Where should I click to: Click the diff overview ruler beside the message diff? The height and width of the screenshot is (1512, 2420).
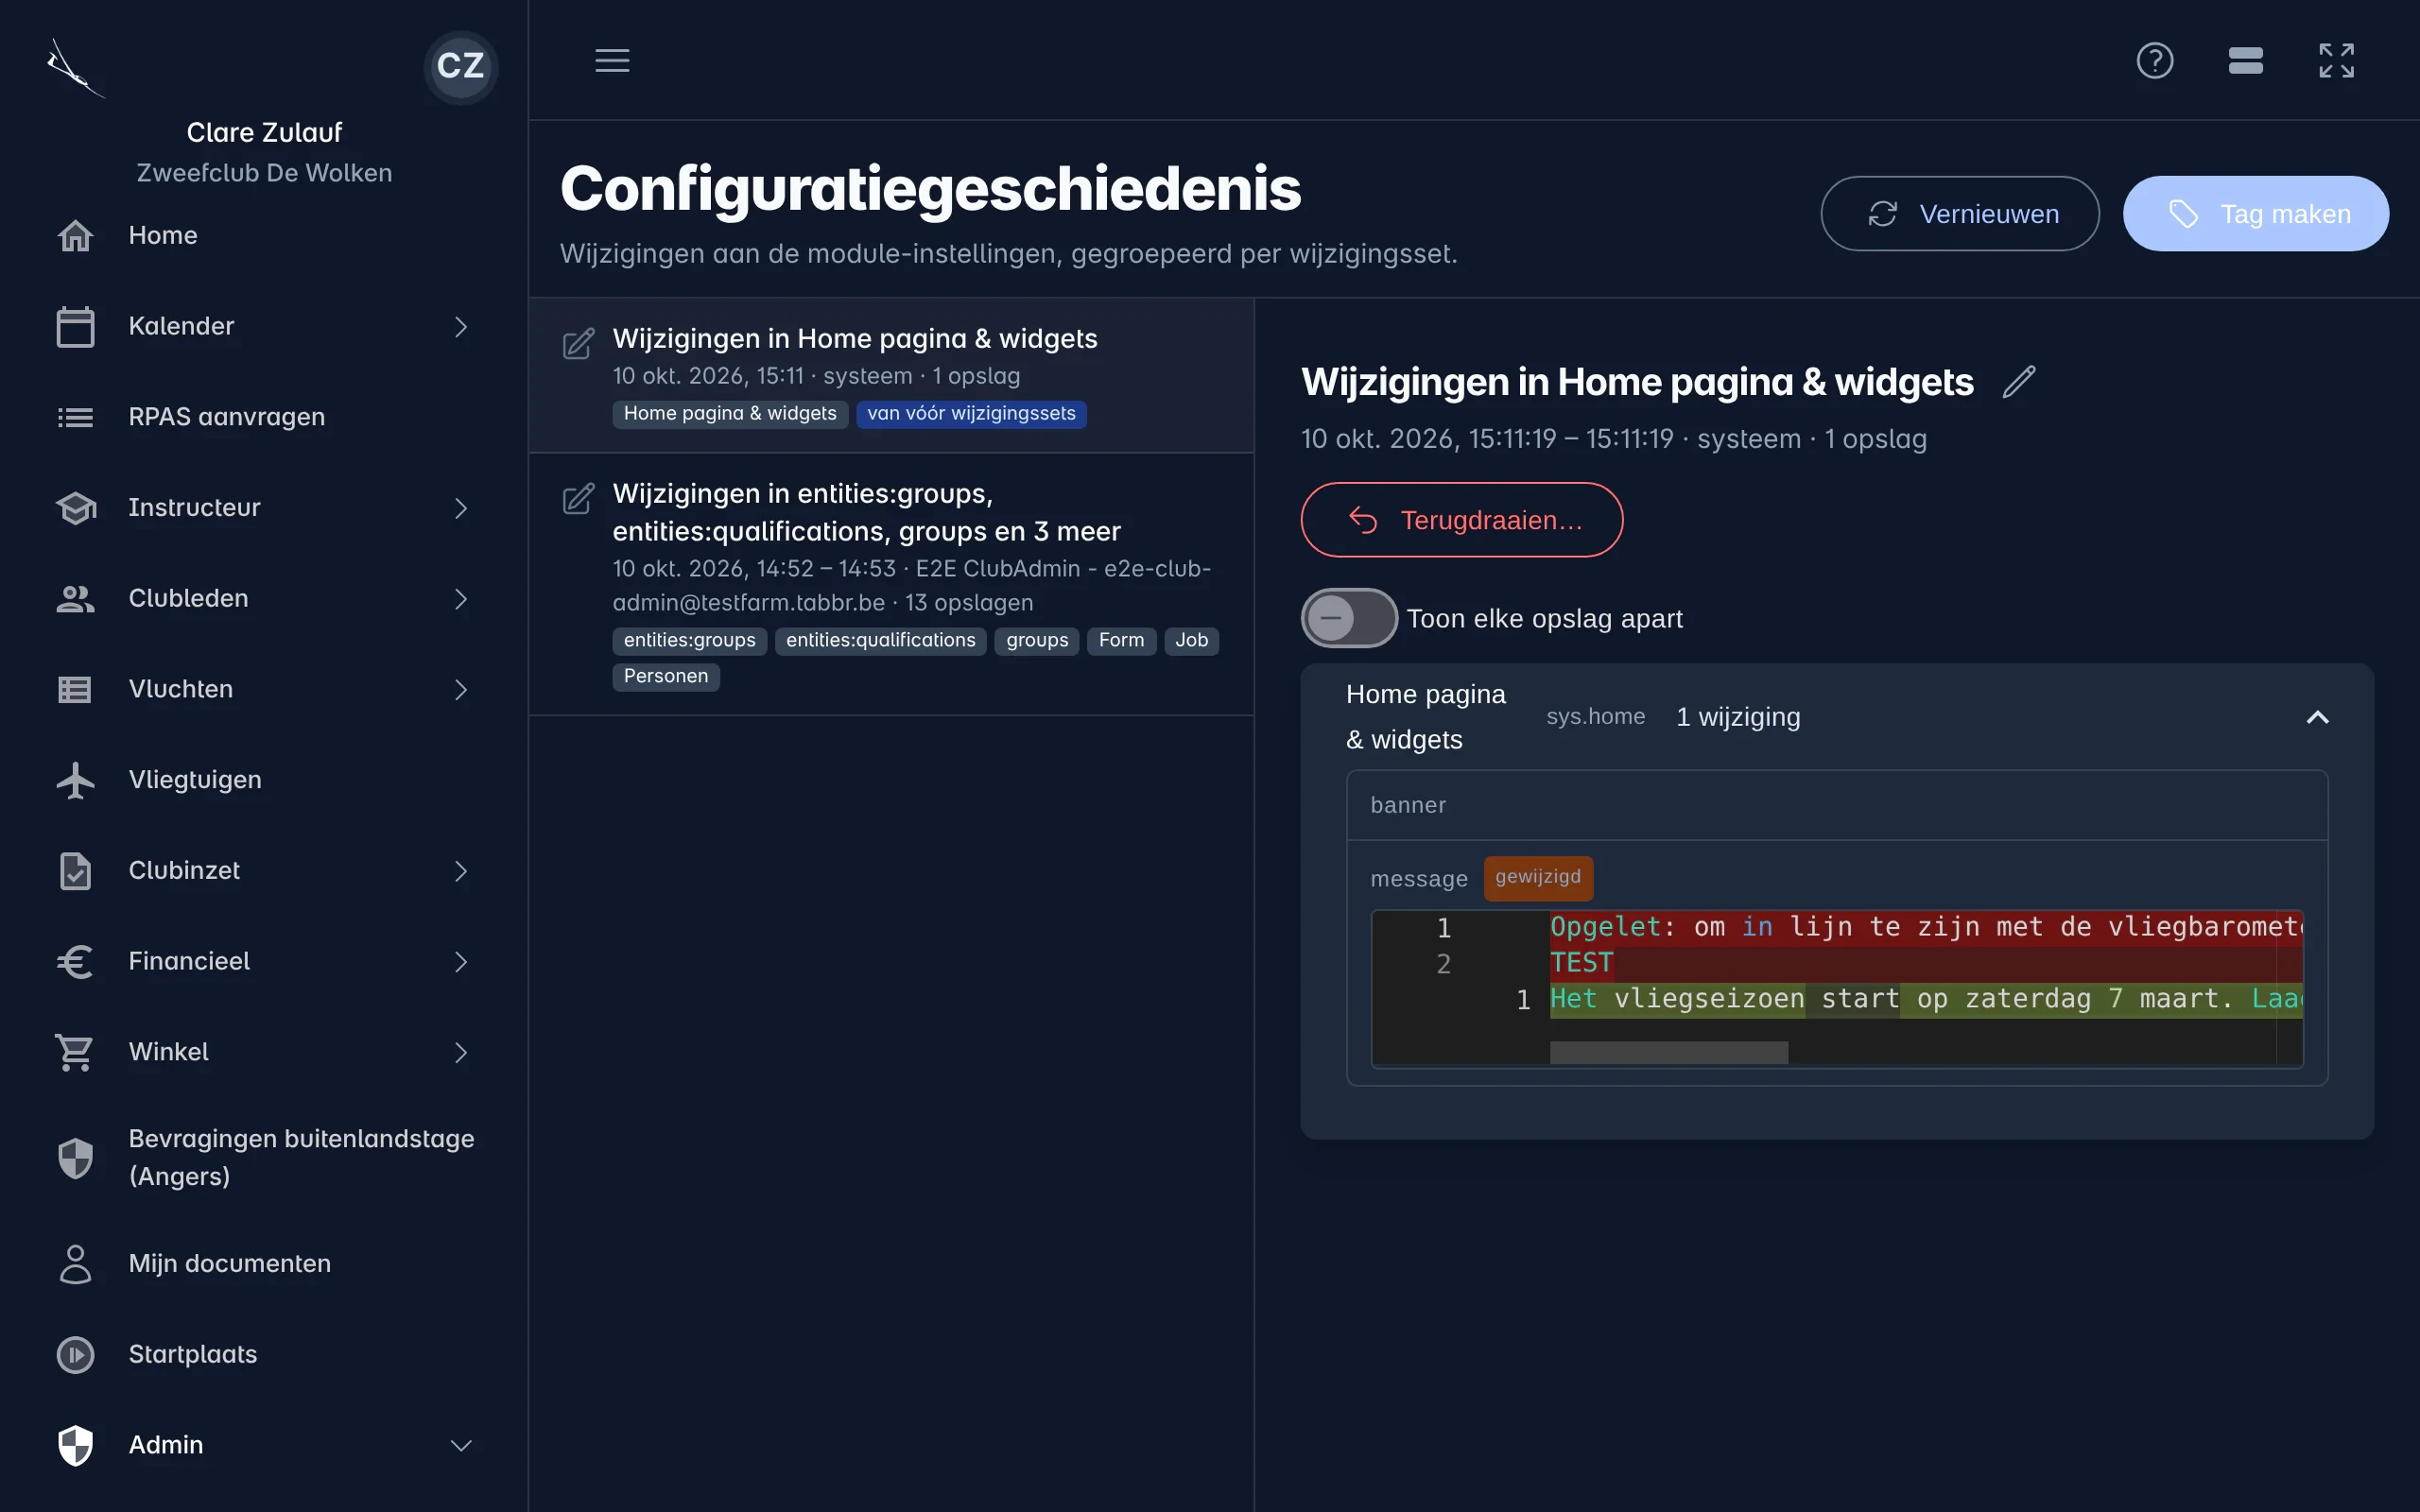click(2290, 988)
